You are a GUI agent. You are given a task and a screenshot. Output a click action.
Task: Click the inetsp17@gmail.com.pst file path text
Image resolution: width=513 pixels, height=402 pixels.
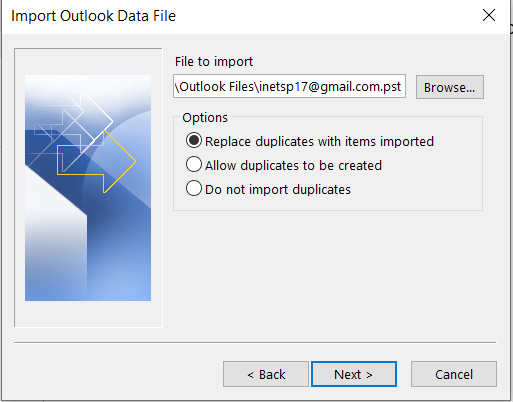[x=330, y=87]
